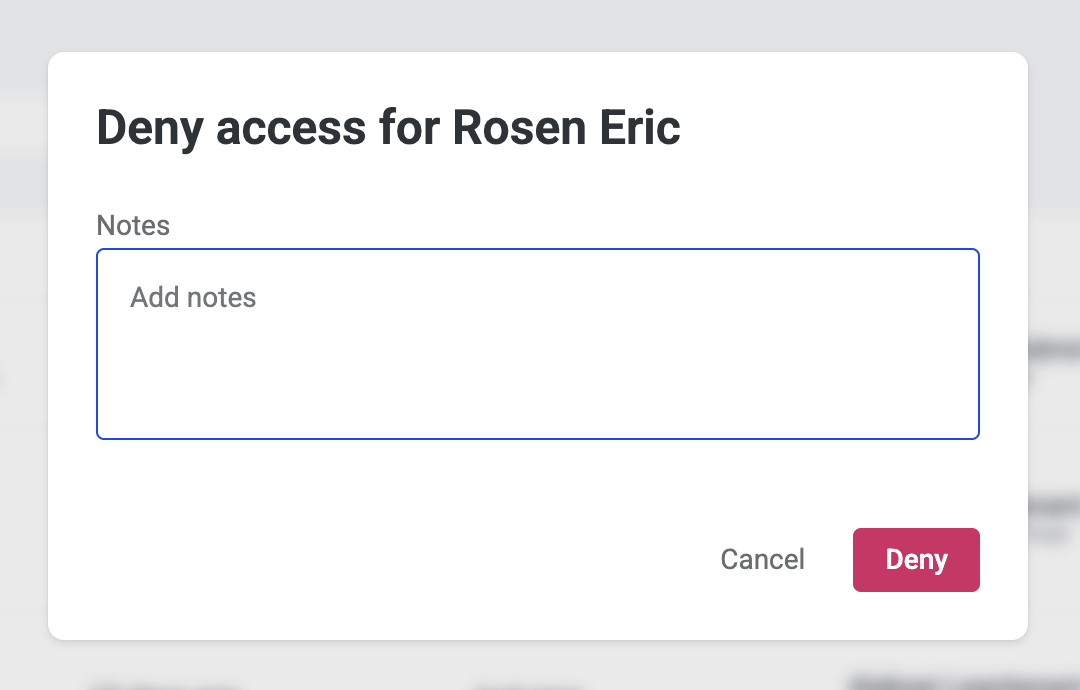This screenshot has width=1080, height=690.
Task: Click the Notes field label
Action: click(x=133, y=225)
